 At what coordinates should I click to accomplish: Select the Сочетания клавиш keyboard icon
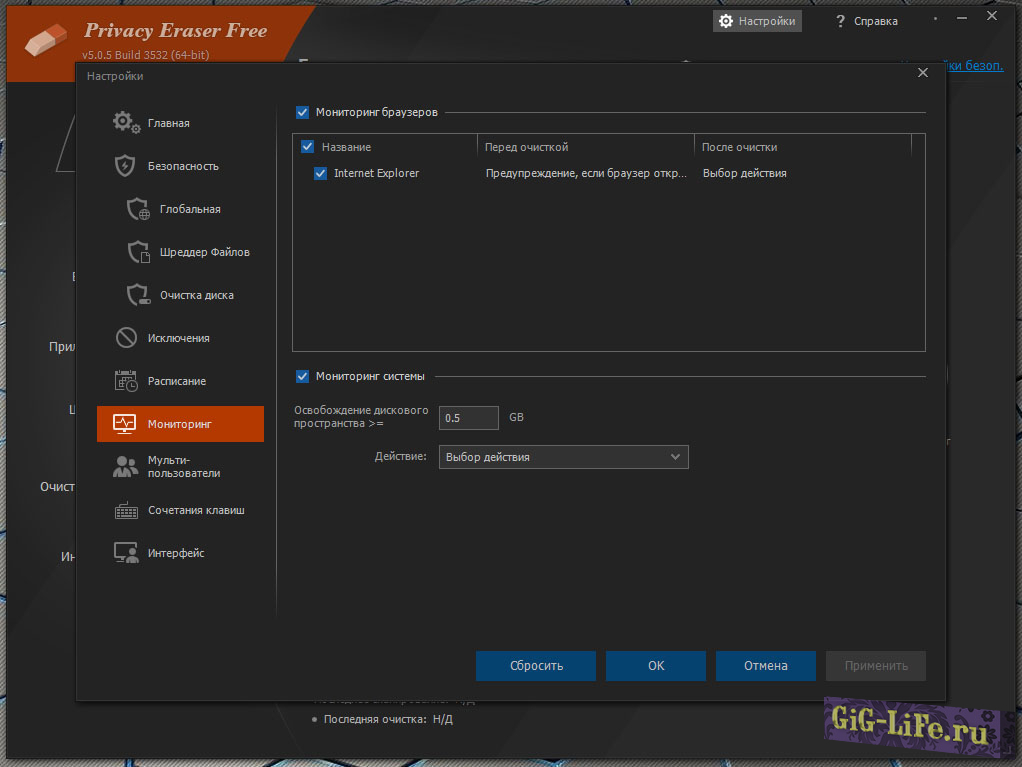click(x=126, y=510)
